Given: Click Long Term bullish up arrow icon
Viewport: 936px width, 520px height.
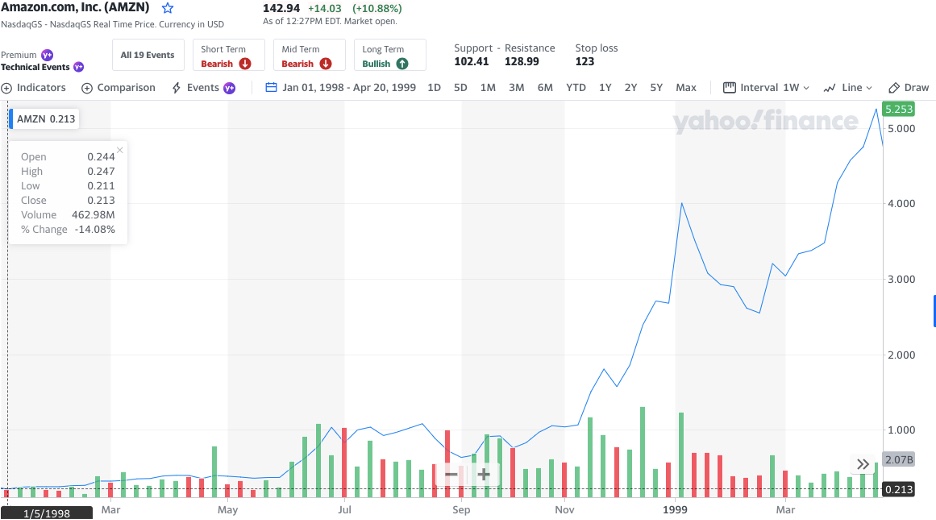Looking at the screenshot, I should 402,64.
